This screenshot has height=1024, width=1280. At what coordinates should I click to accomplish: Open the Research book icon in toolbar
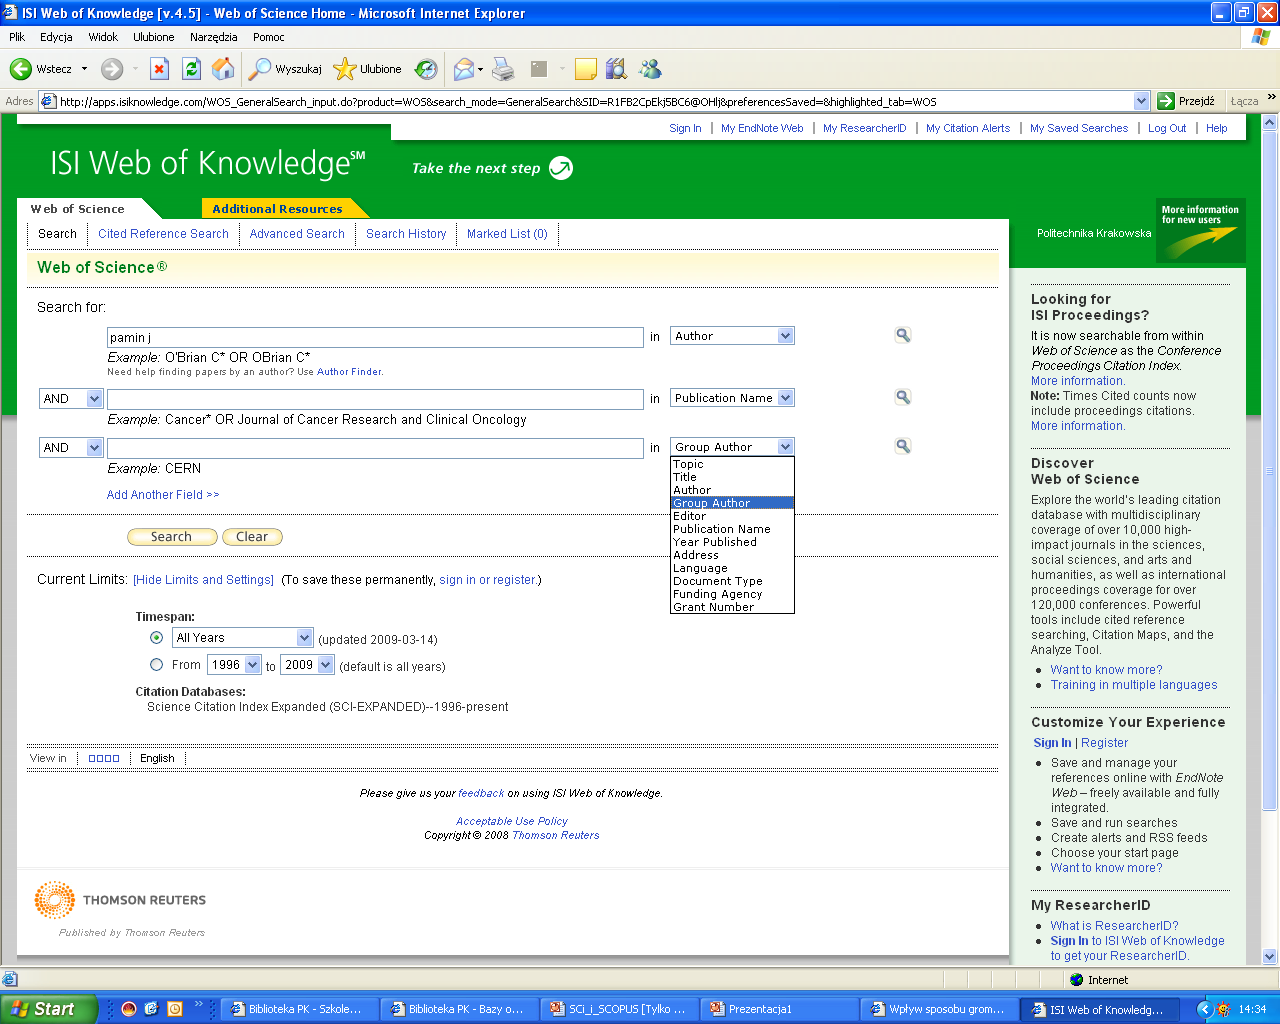click(616, 69)
